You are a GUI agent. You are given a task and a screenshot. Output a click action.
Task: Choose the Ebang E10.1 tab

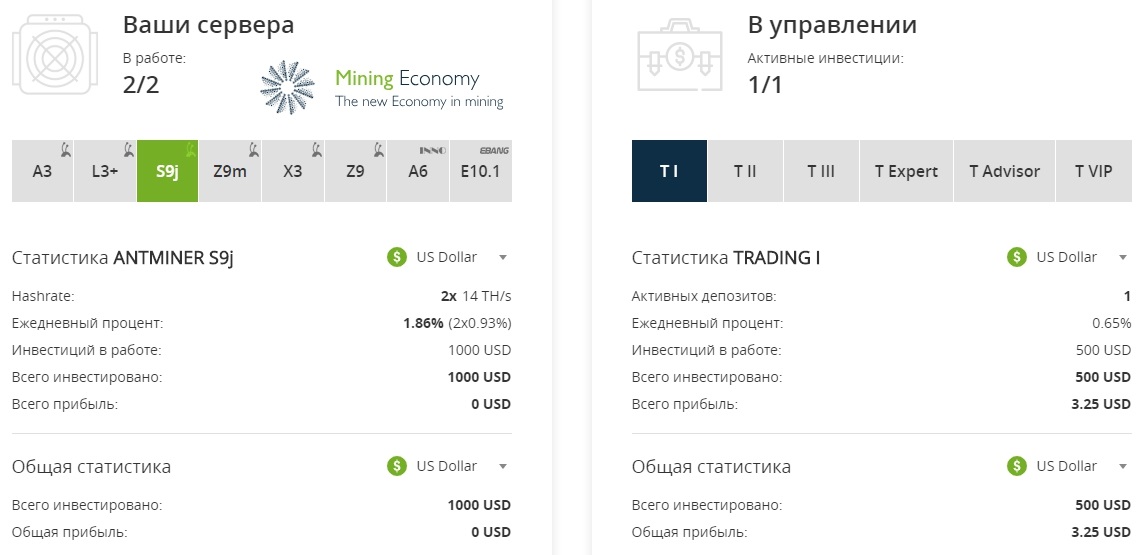tap(481, 171)
